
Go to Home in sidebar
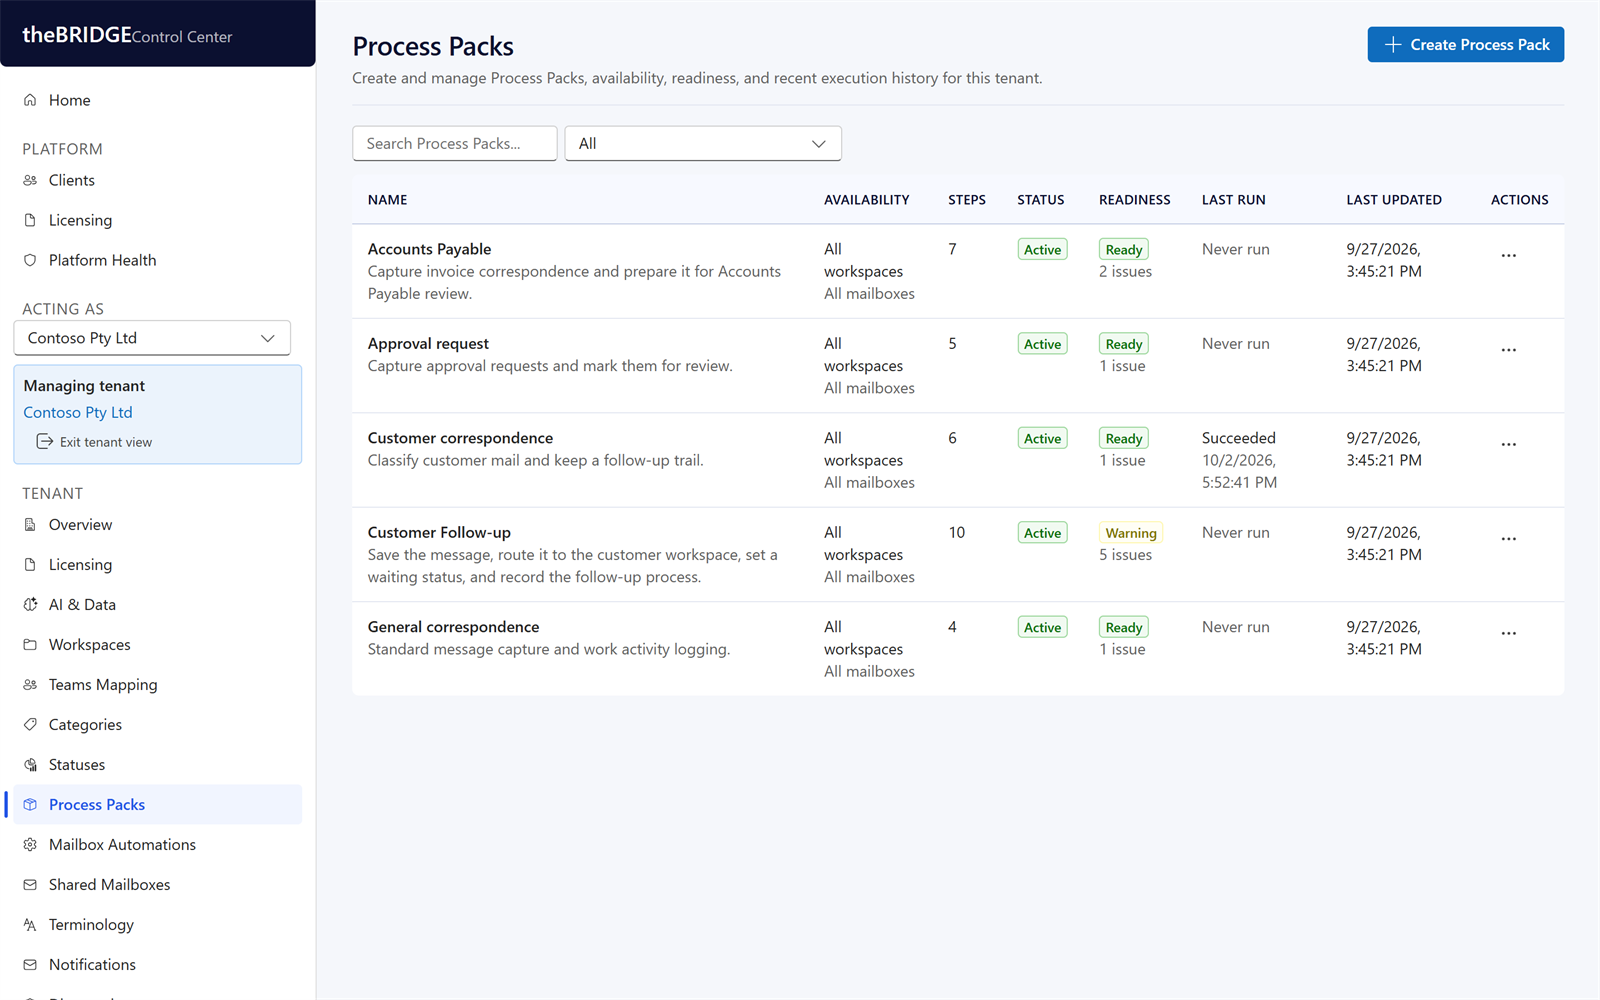(x=158, y=100)
